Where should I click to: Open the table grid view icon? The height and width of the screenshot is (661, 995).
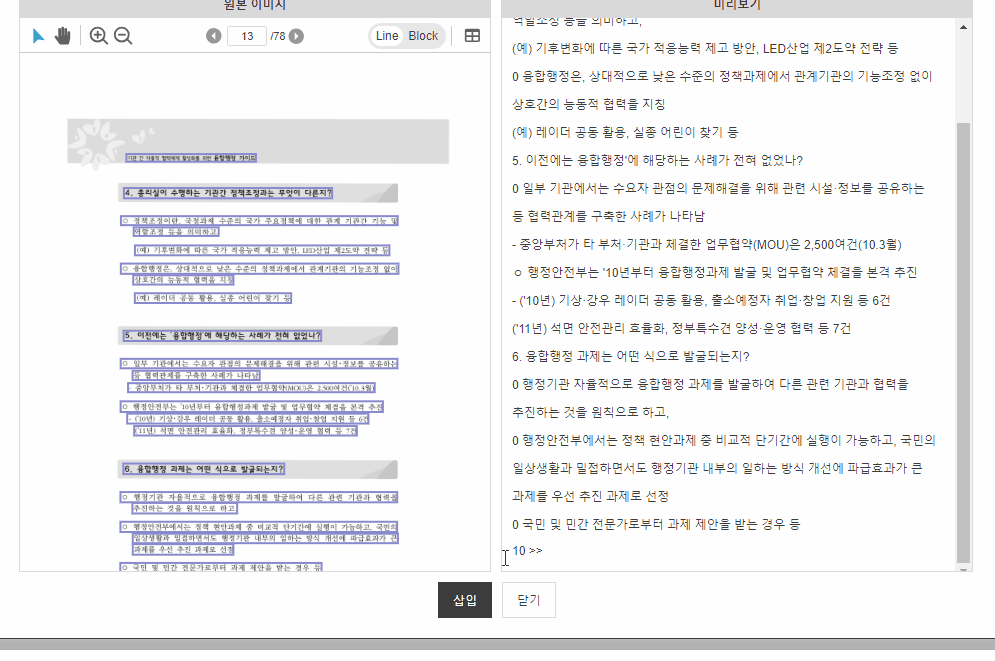[x=472, y=36]
